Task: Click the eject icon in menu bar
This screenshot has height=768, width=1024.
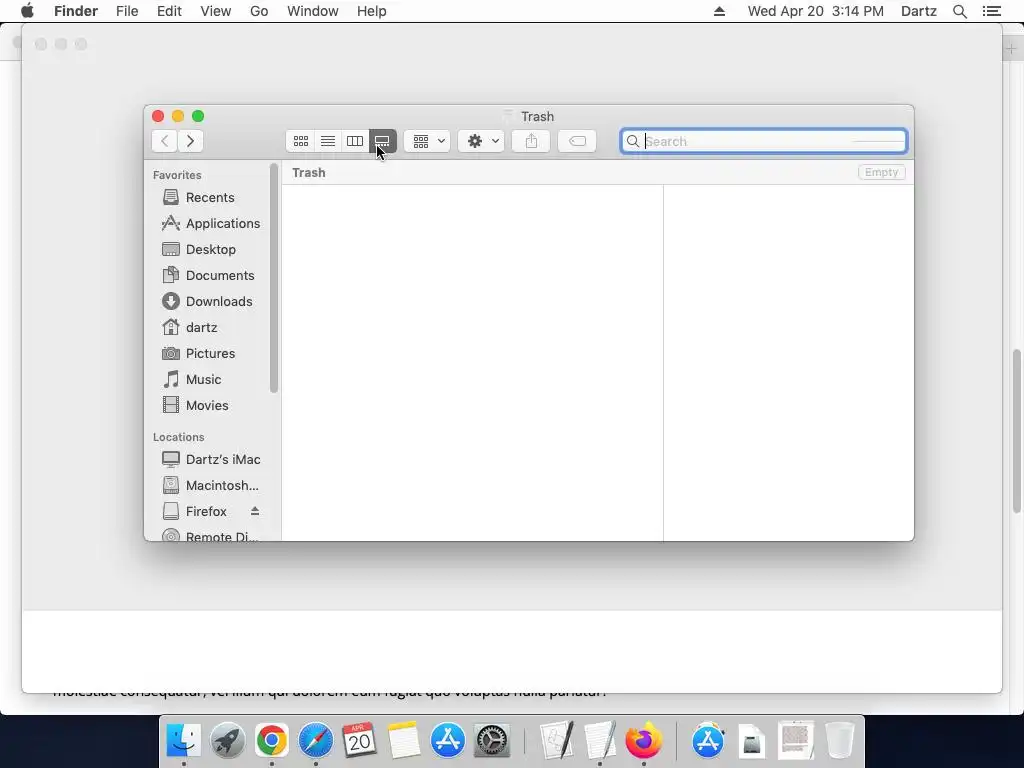Action: (719, 11)
